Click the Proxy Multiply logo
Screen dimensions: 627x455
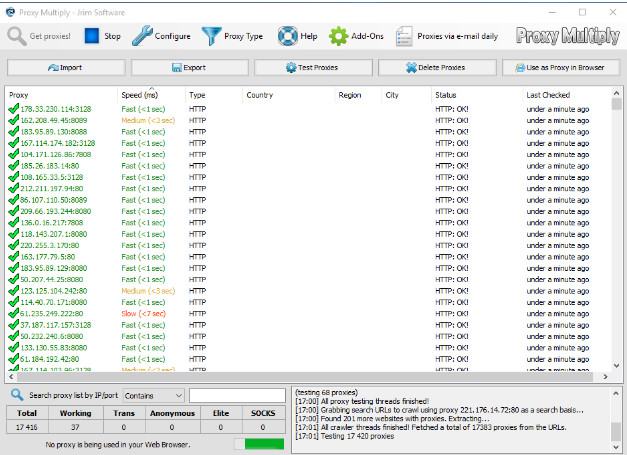coord(567,36)
